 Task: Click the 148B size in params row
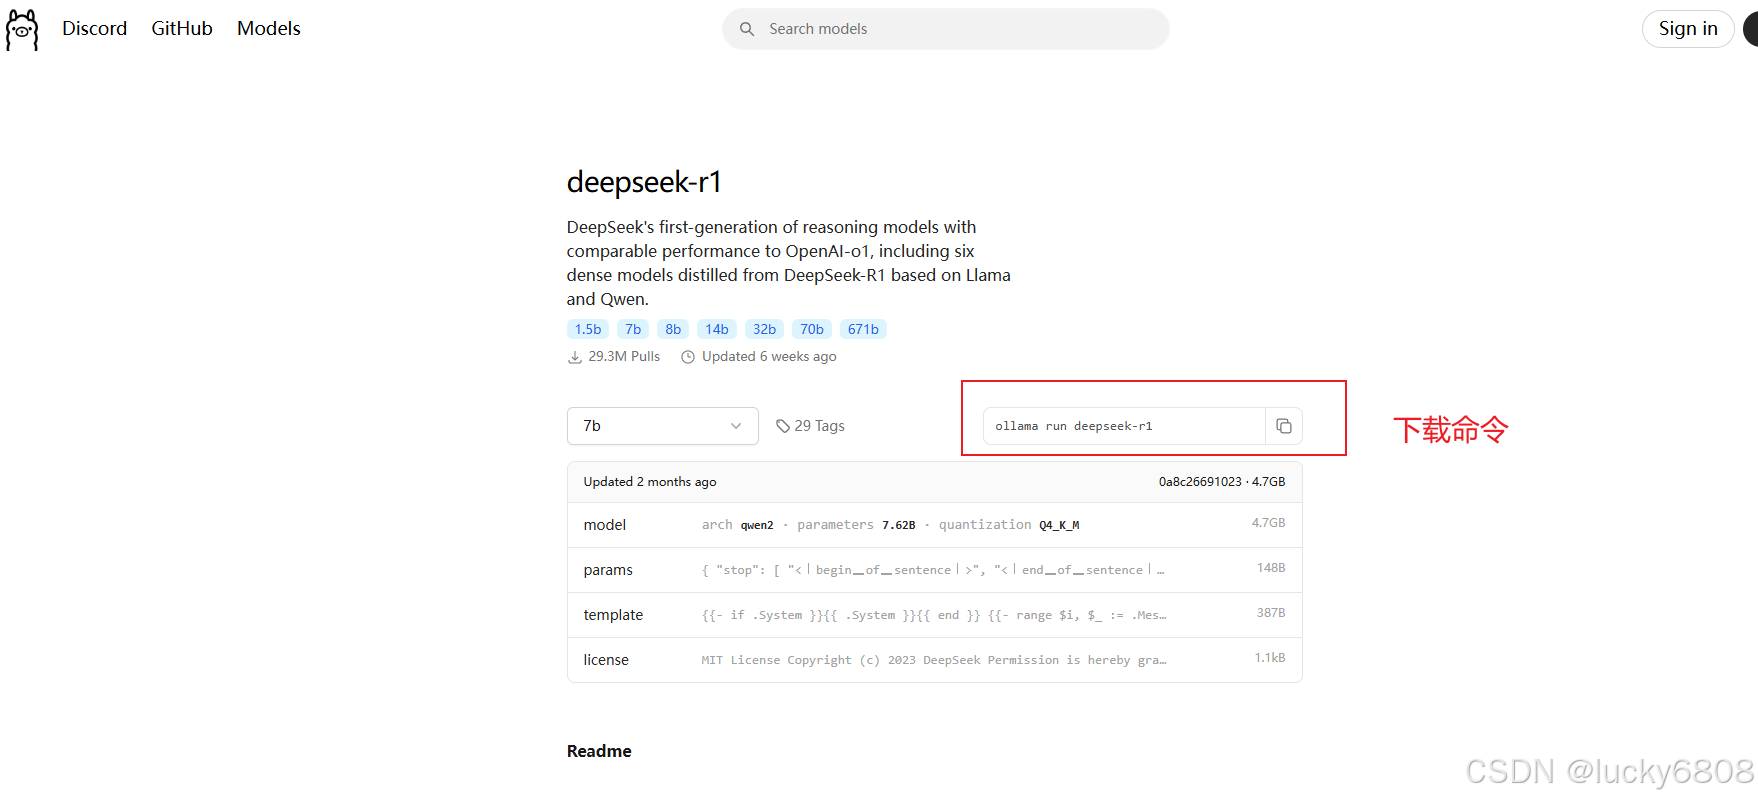click(x=1271, y=568)
